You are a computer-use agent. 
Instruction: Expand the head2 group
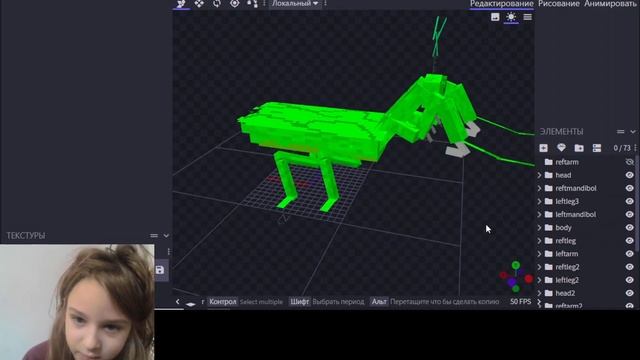coord(540,293)
